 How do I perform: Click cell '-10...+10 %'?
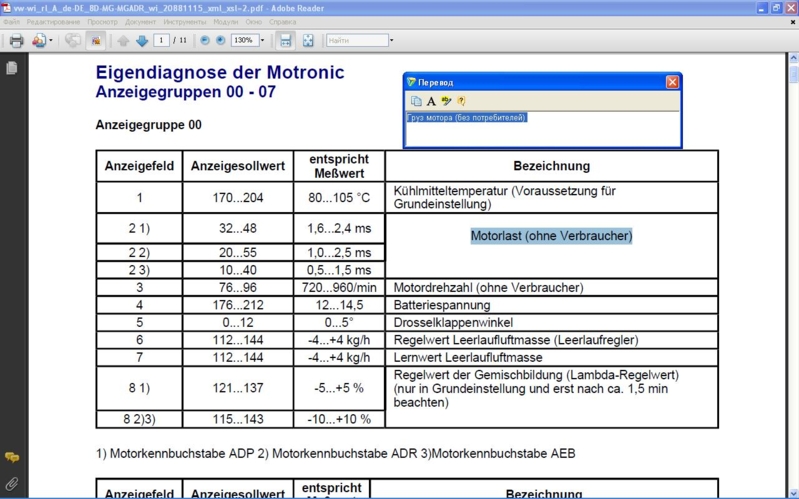pos(339,419)
